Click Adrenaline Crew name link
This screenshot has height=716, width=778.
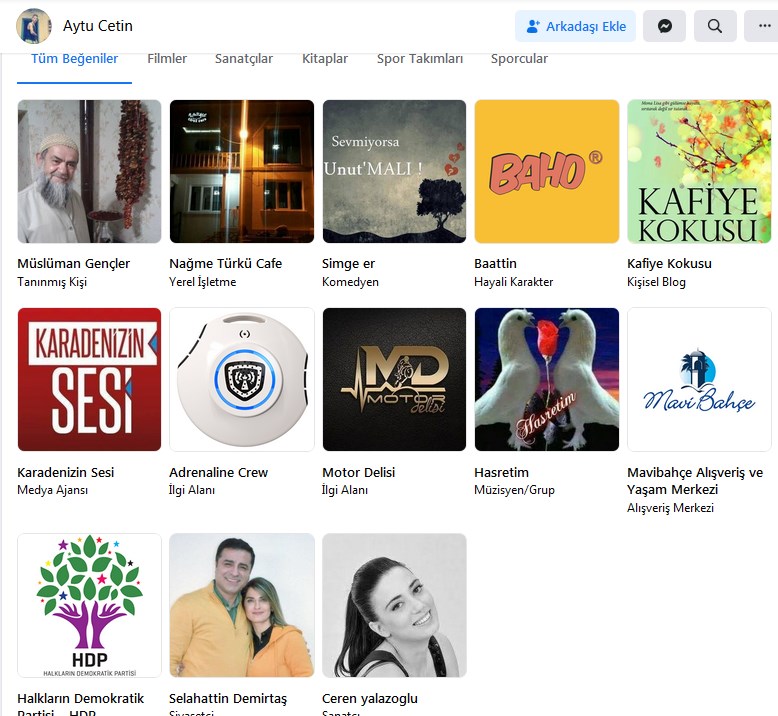point(218,472)
